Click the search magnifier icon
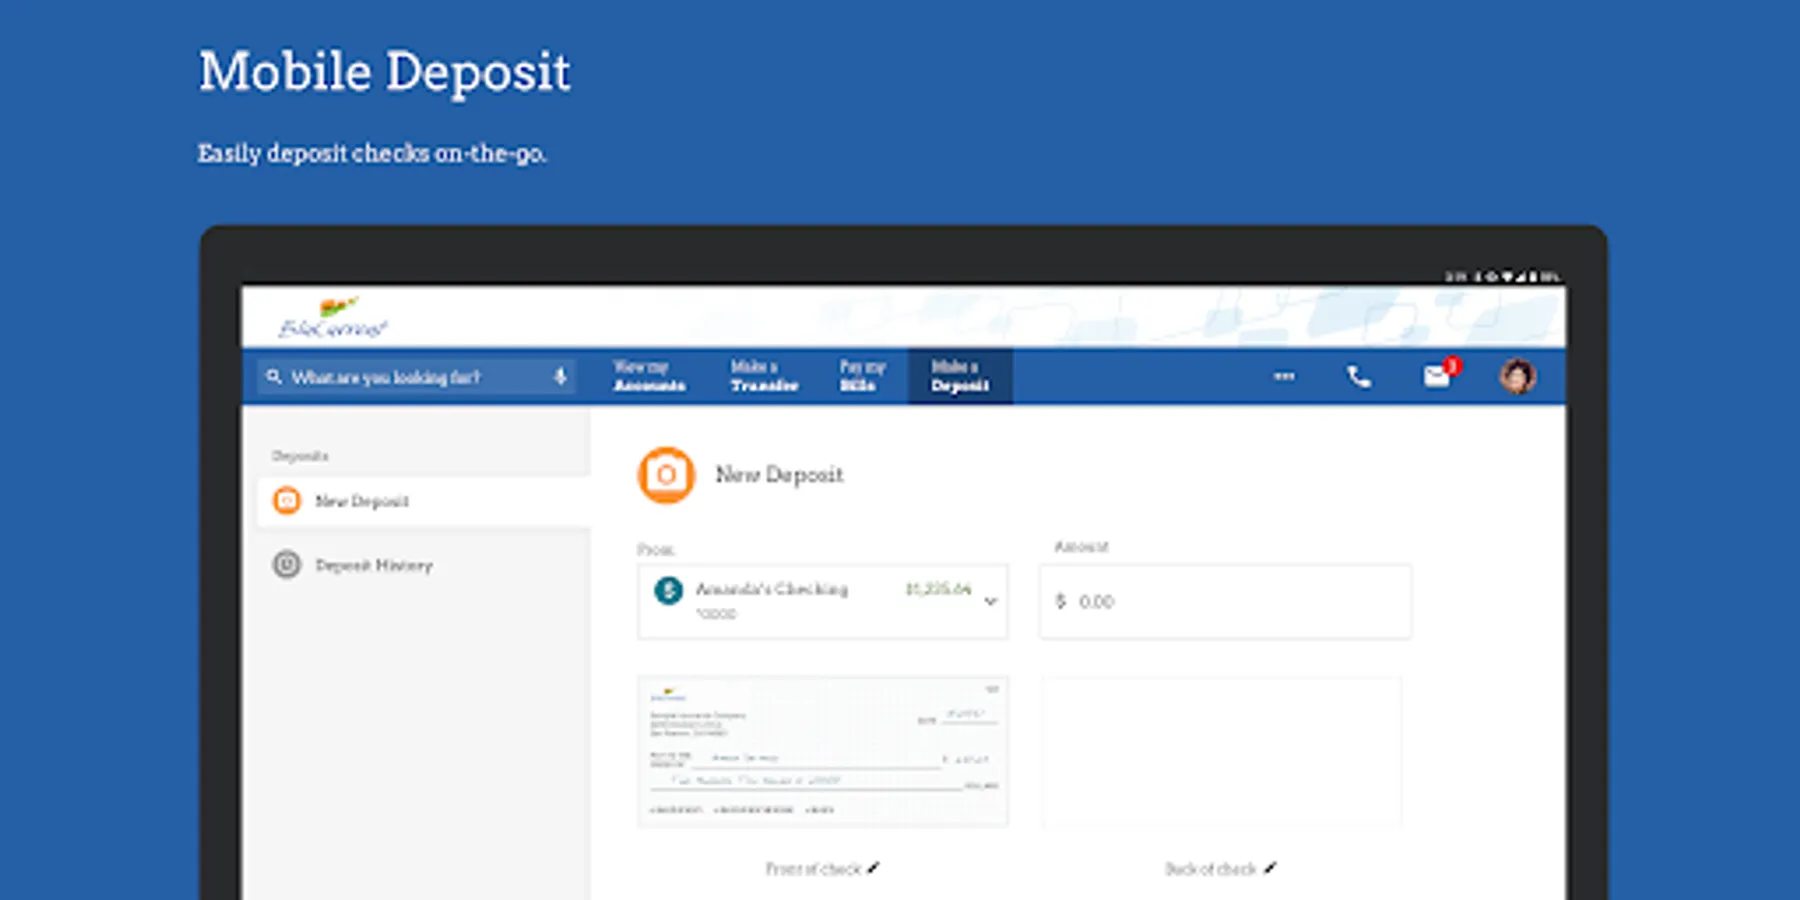1800x900 pixels. [x=274, y=377]
